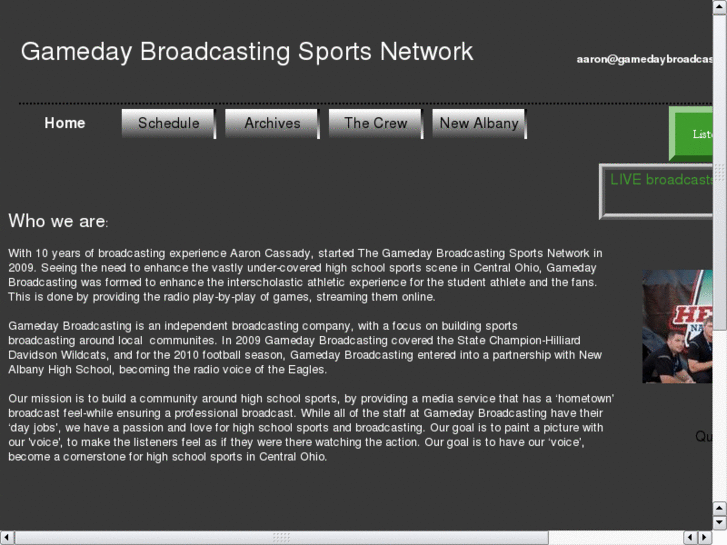This screenshot has height=545, width=727.
Task: Click the paragraph starting 'With 10 years'
Action: [305, 275]
